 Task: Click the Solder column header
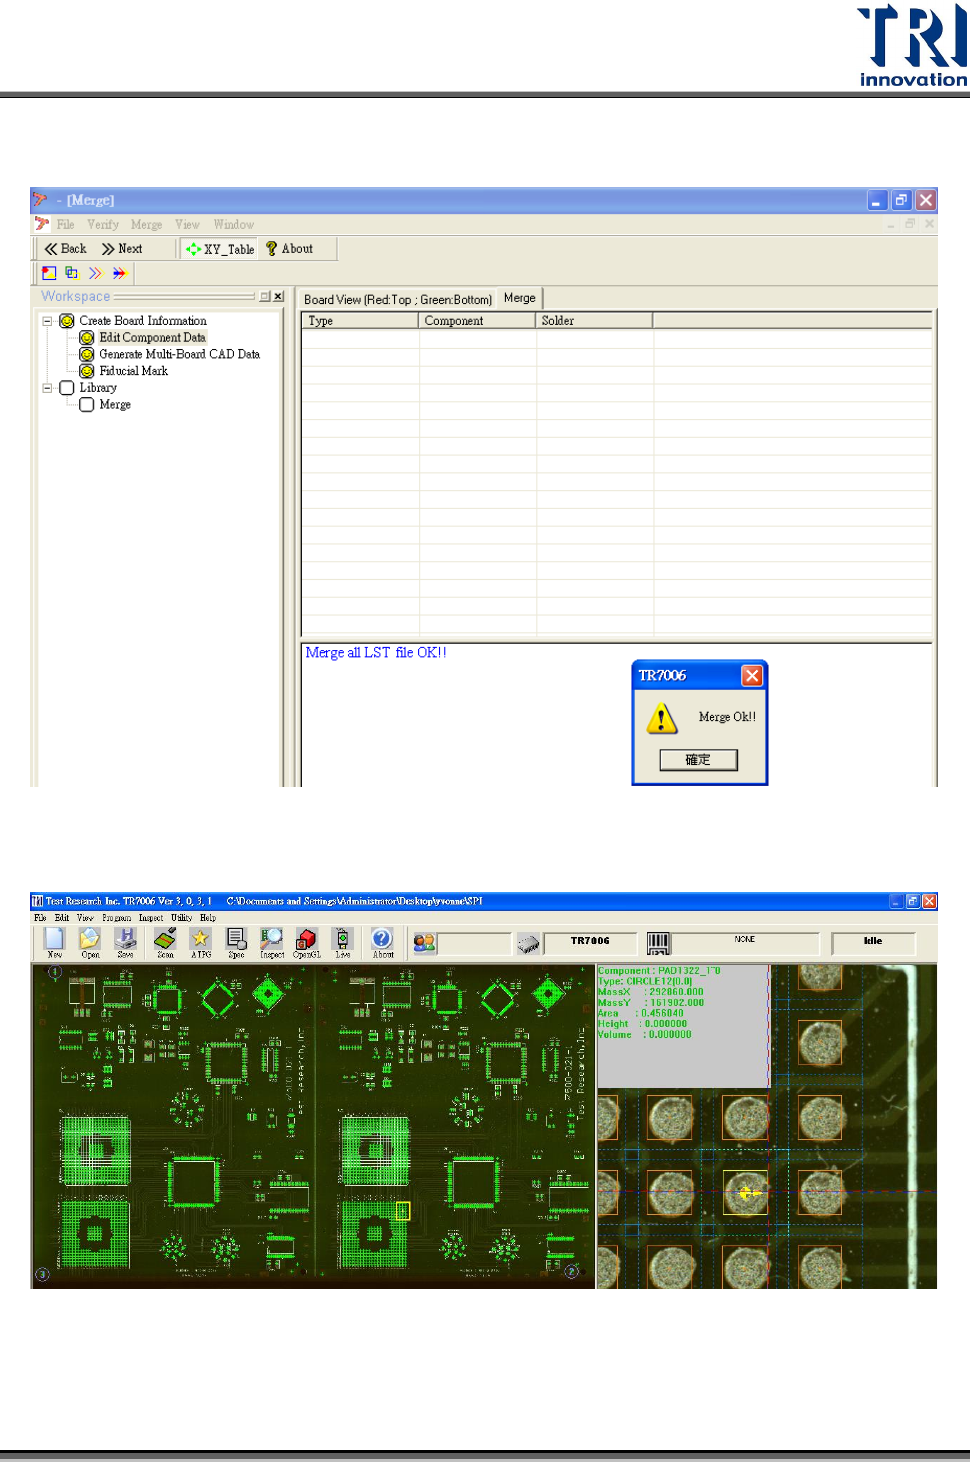[594, 321]
